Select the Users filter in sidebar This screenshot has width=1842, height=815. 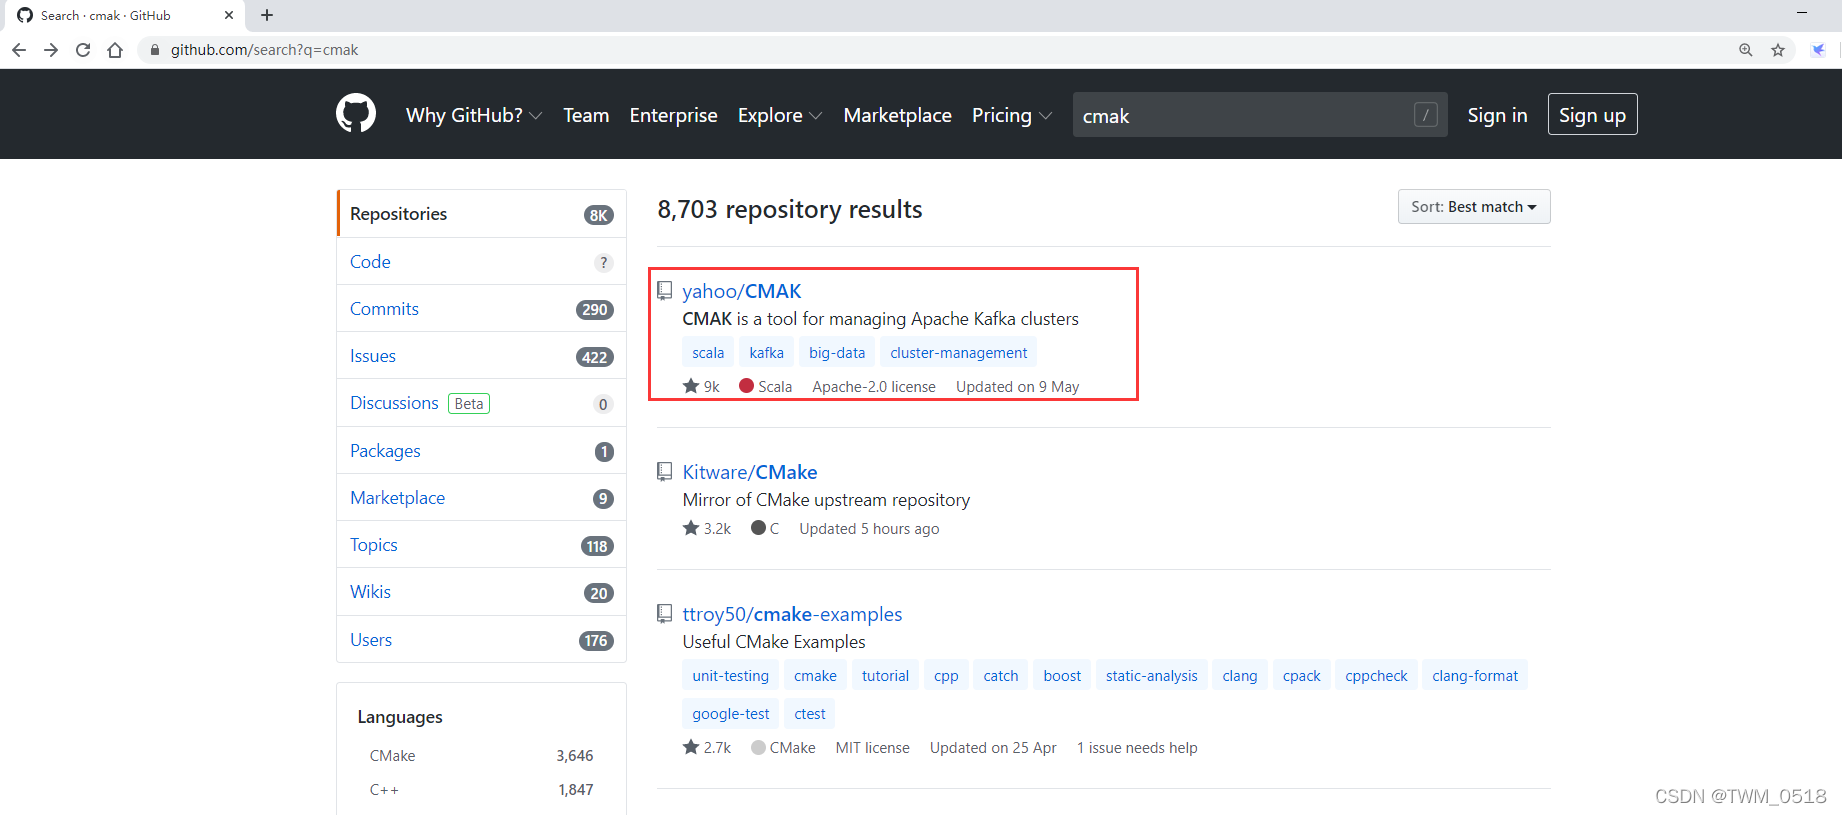click(482, 640)
